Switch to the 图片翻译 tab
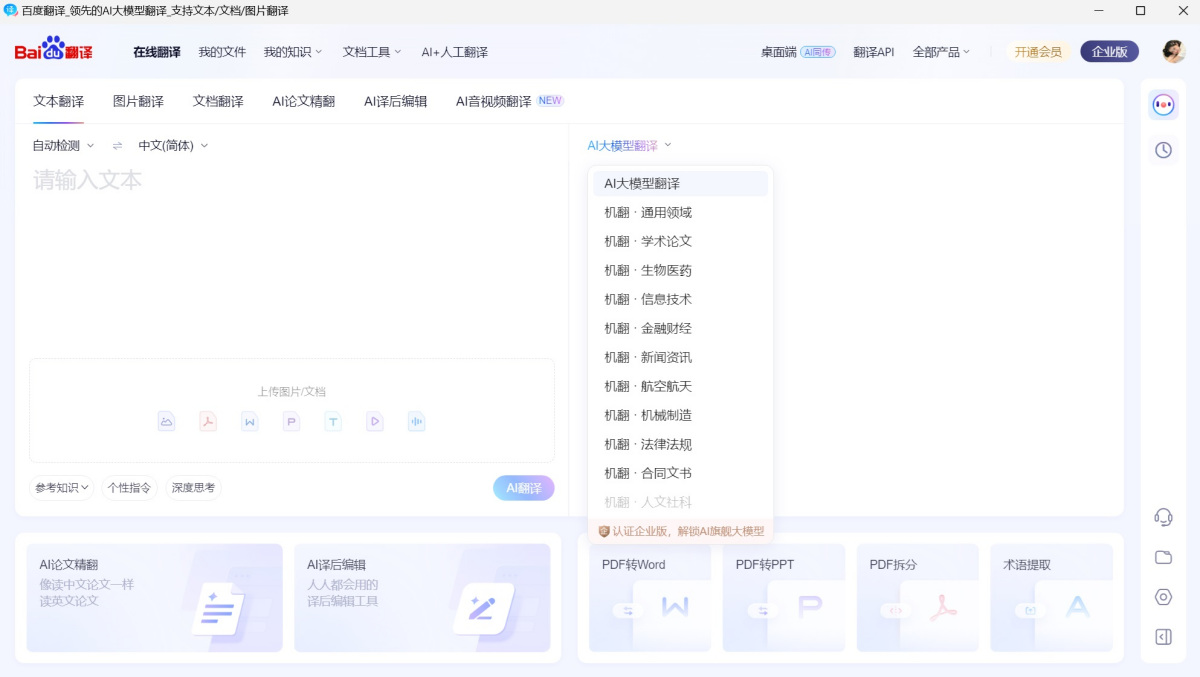This screenshot has width=1200, height=677. 138,101
